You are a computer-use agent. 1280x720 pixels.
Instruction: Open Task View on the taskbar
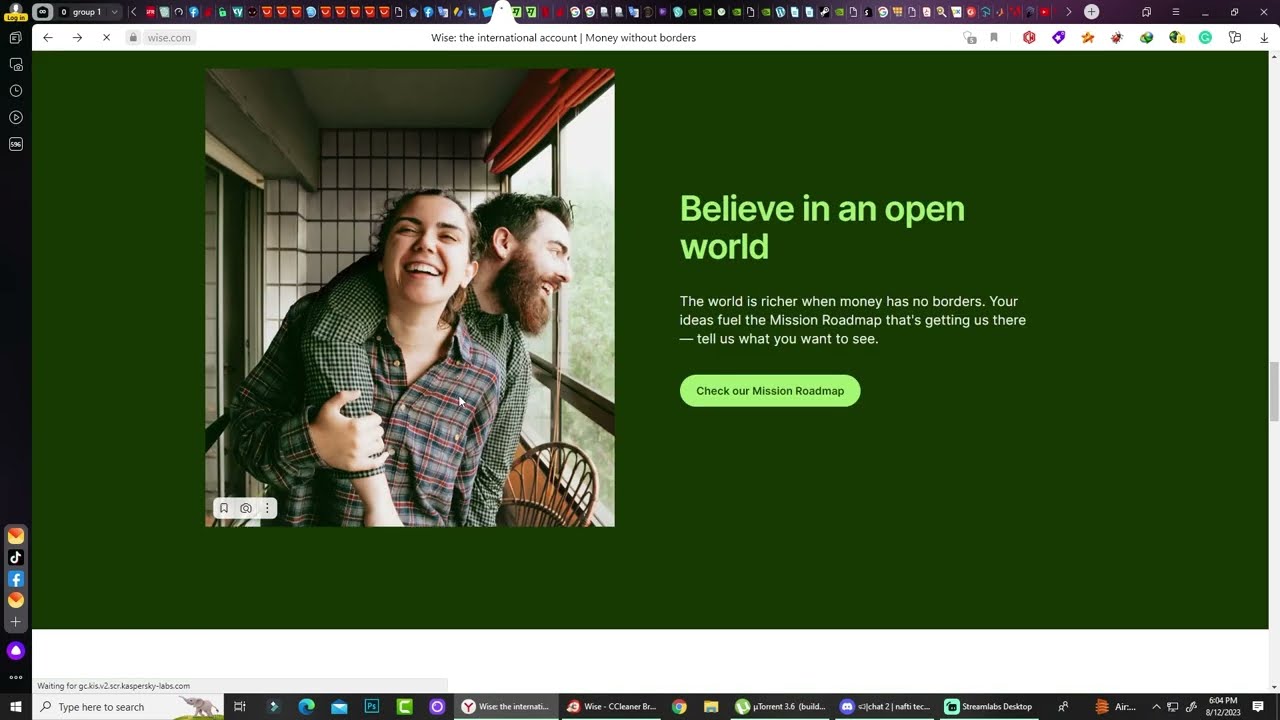point(240,707)
